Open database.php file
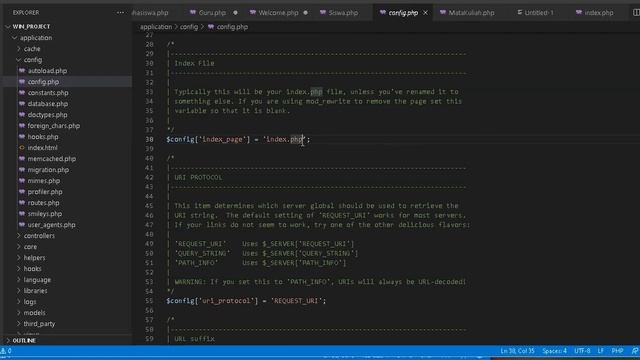The height and width of the screenshot is (360, 640). point(48,104)
